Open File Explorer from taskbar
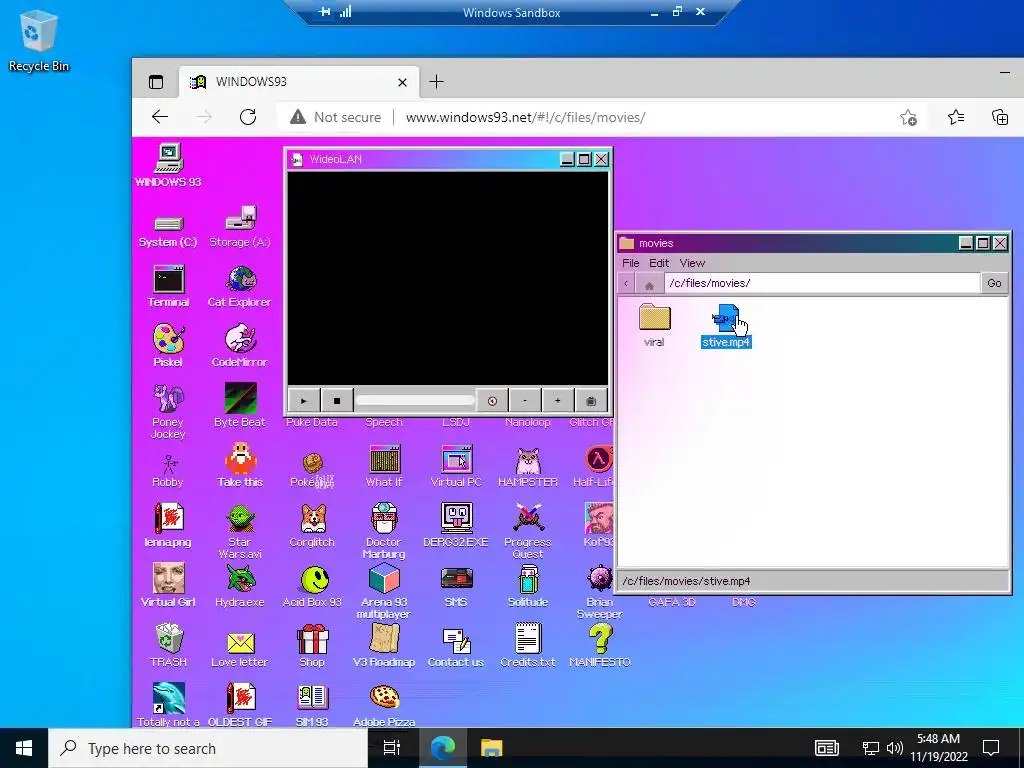1024x768 pixels. 491,748
